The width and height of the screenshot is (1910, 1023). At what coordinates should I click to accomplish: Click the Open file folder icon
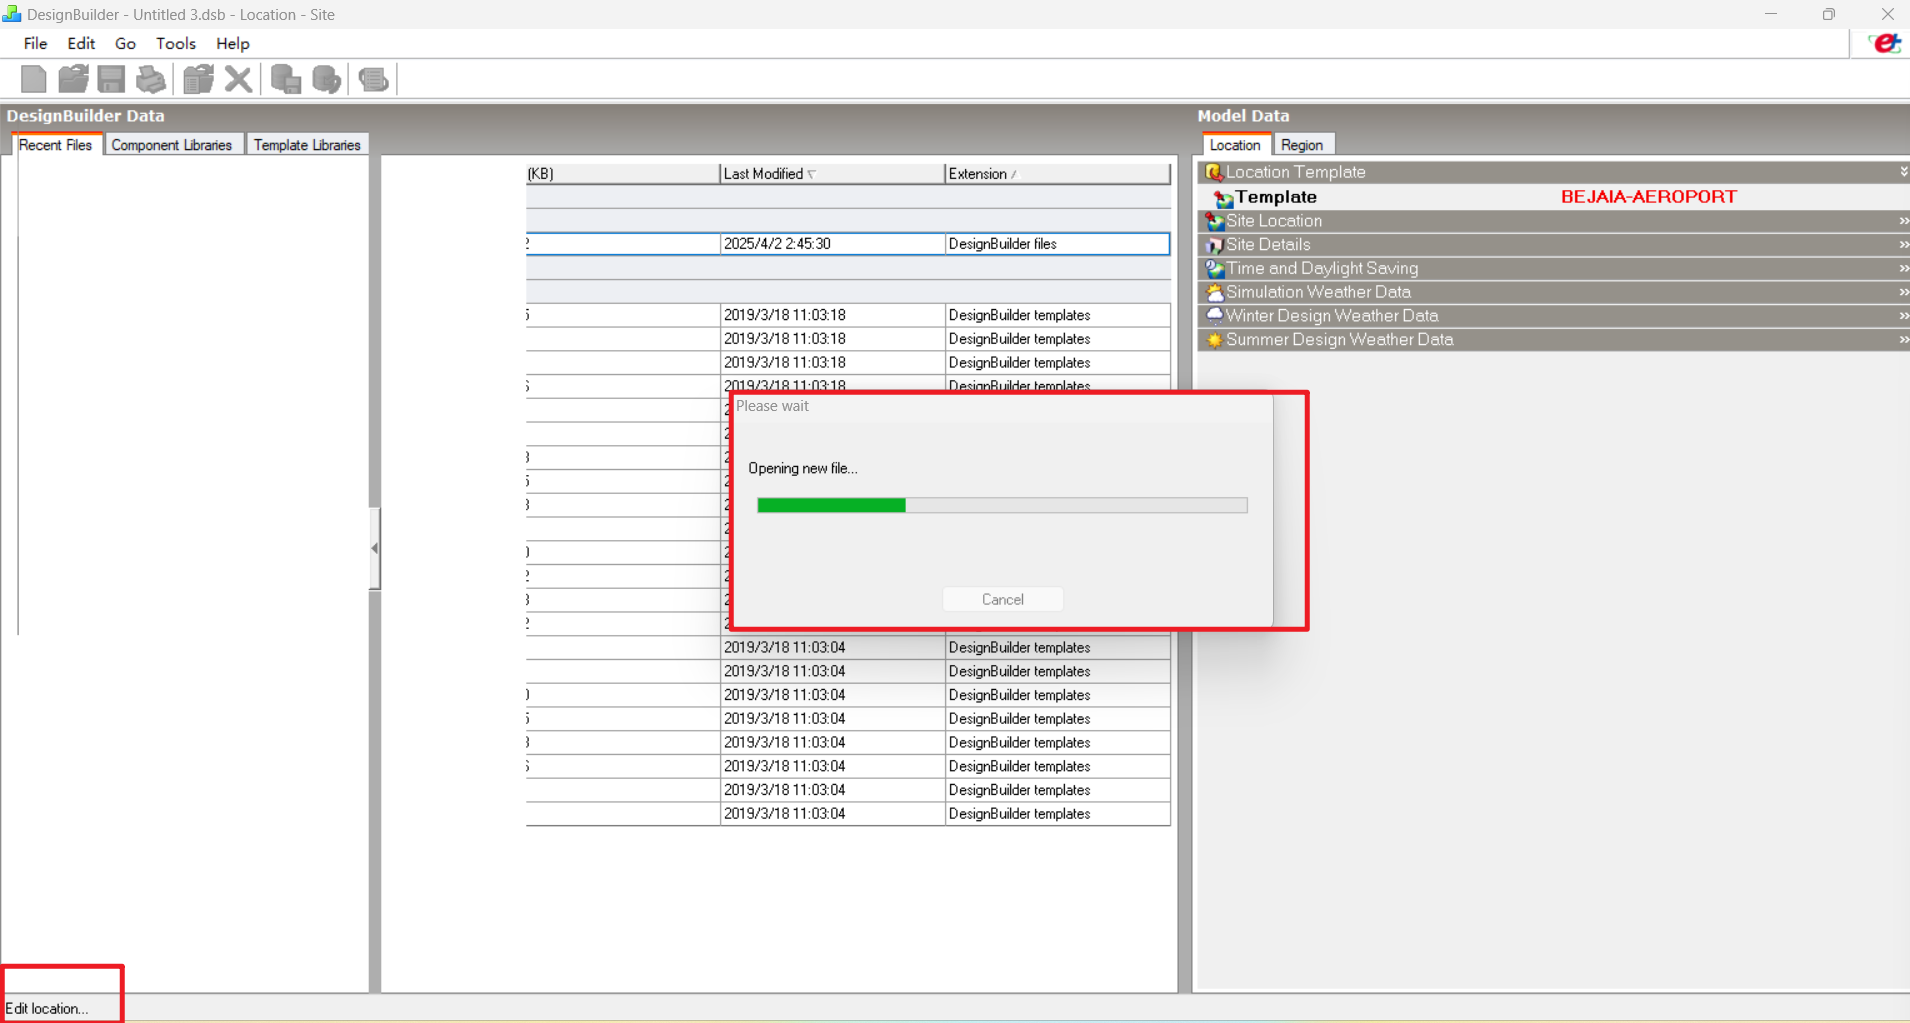click(73, 79)
